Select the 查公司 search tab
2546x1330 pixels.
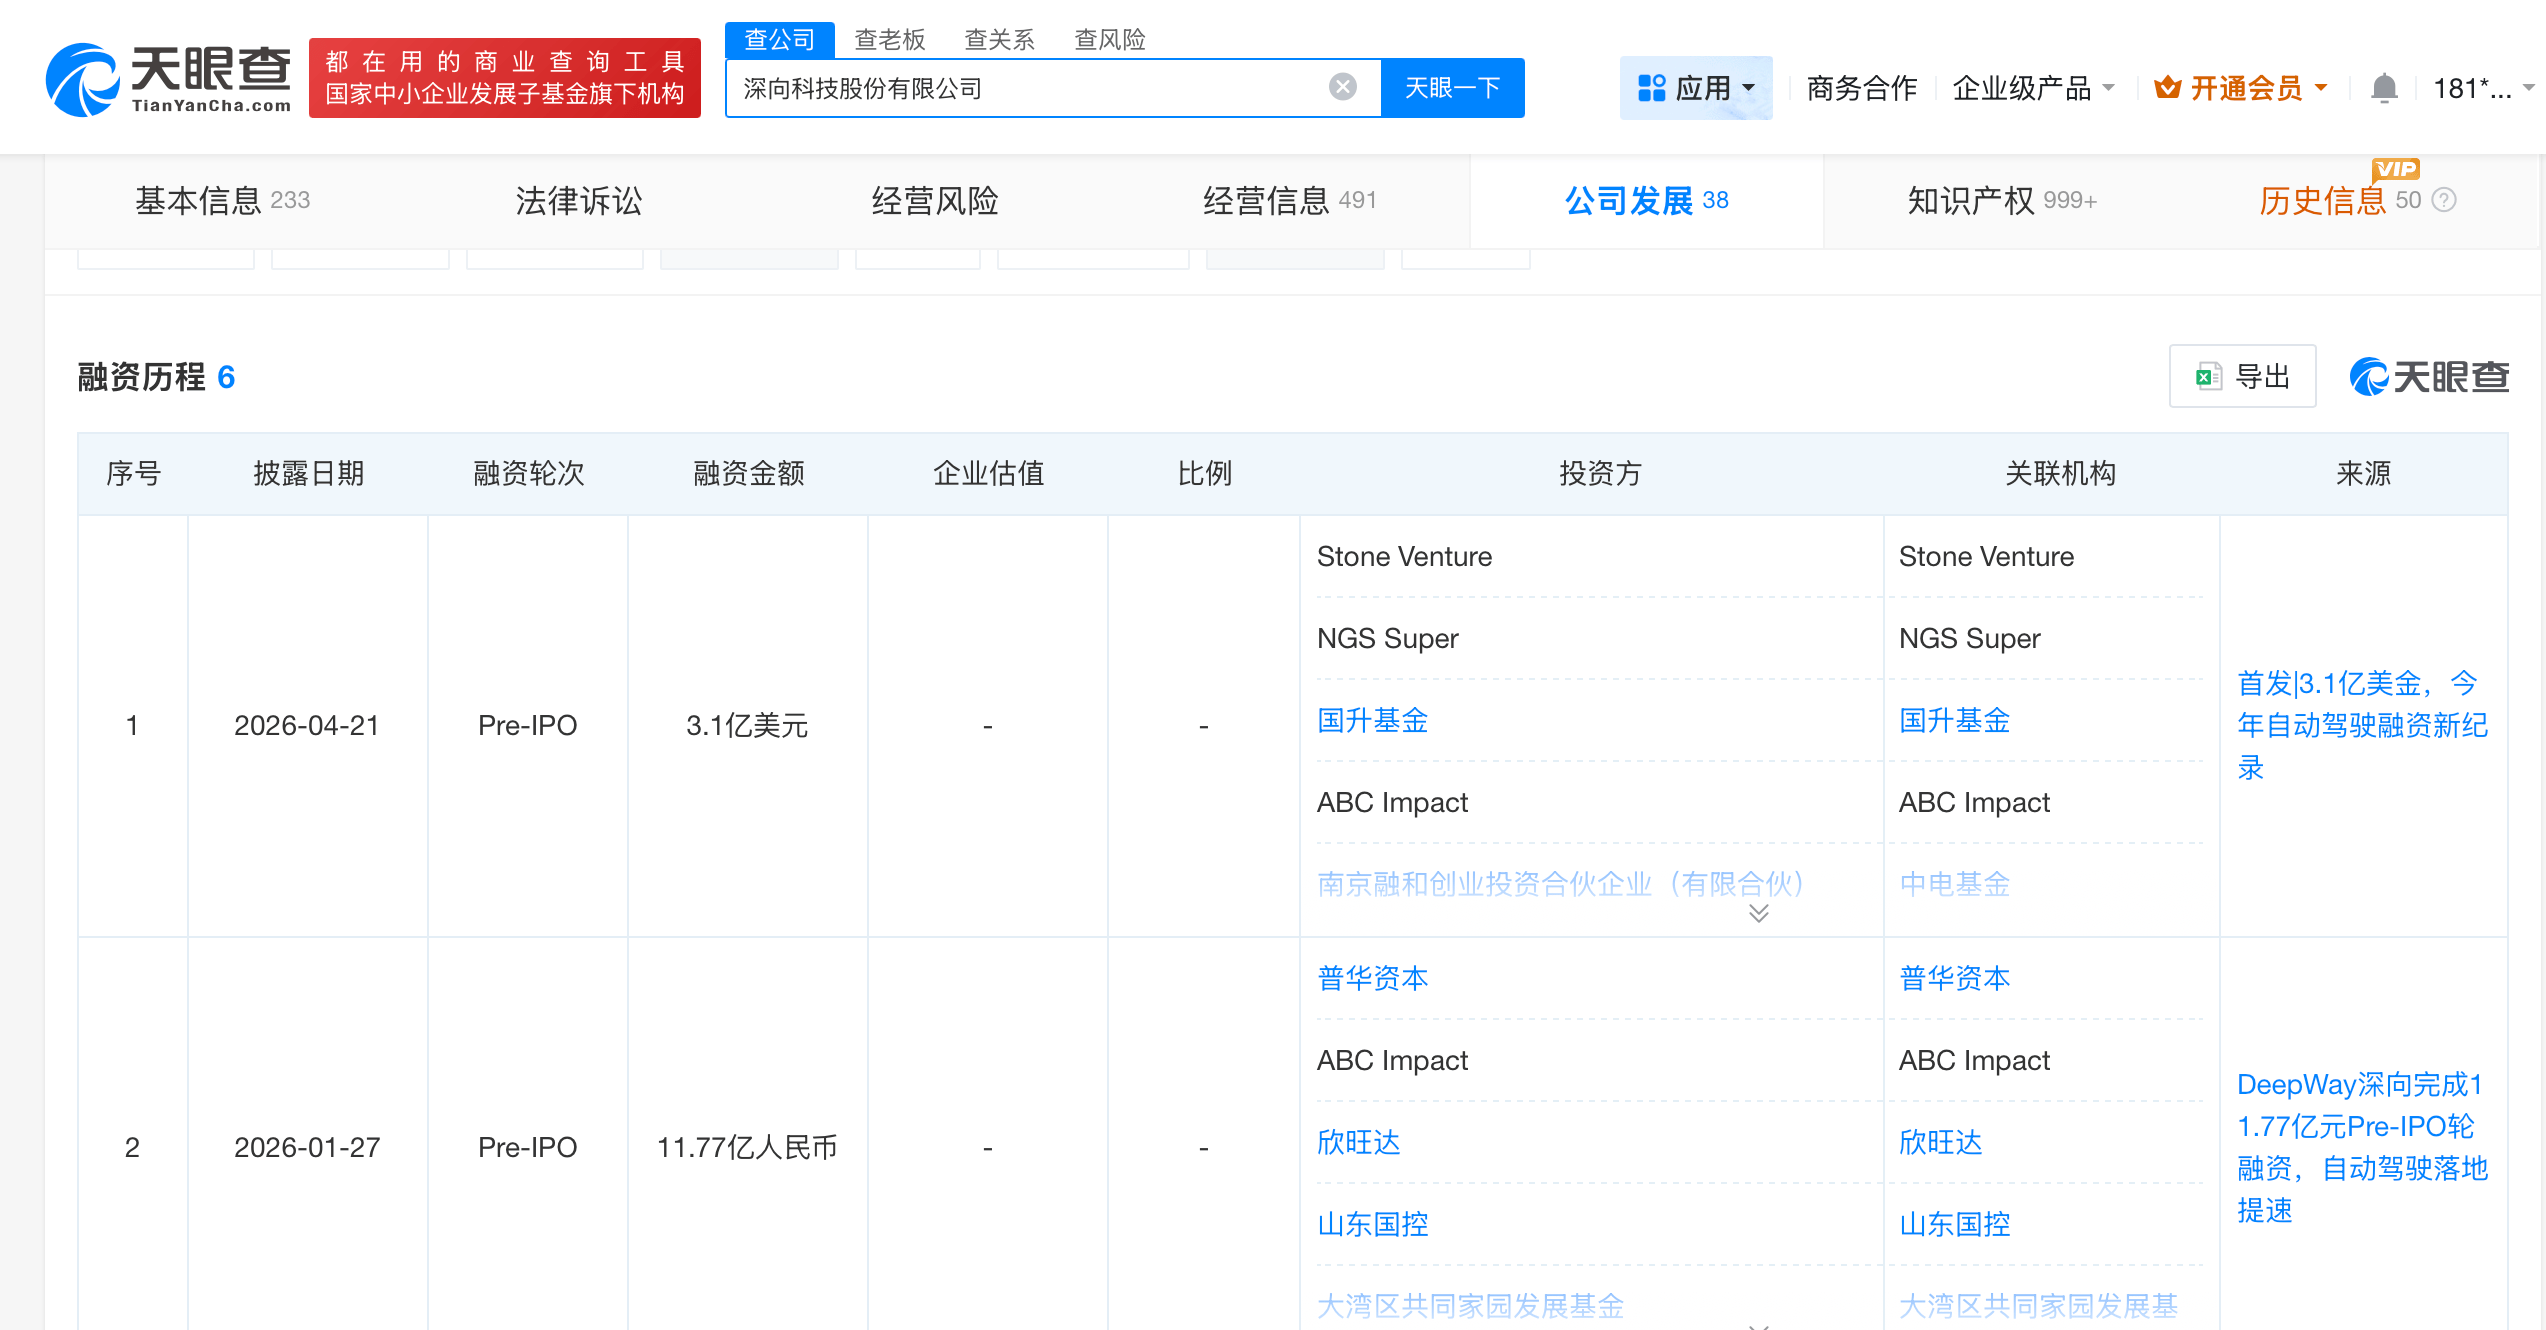pos(780,39)
